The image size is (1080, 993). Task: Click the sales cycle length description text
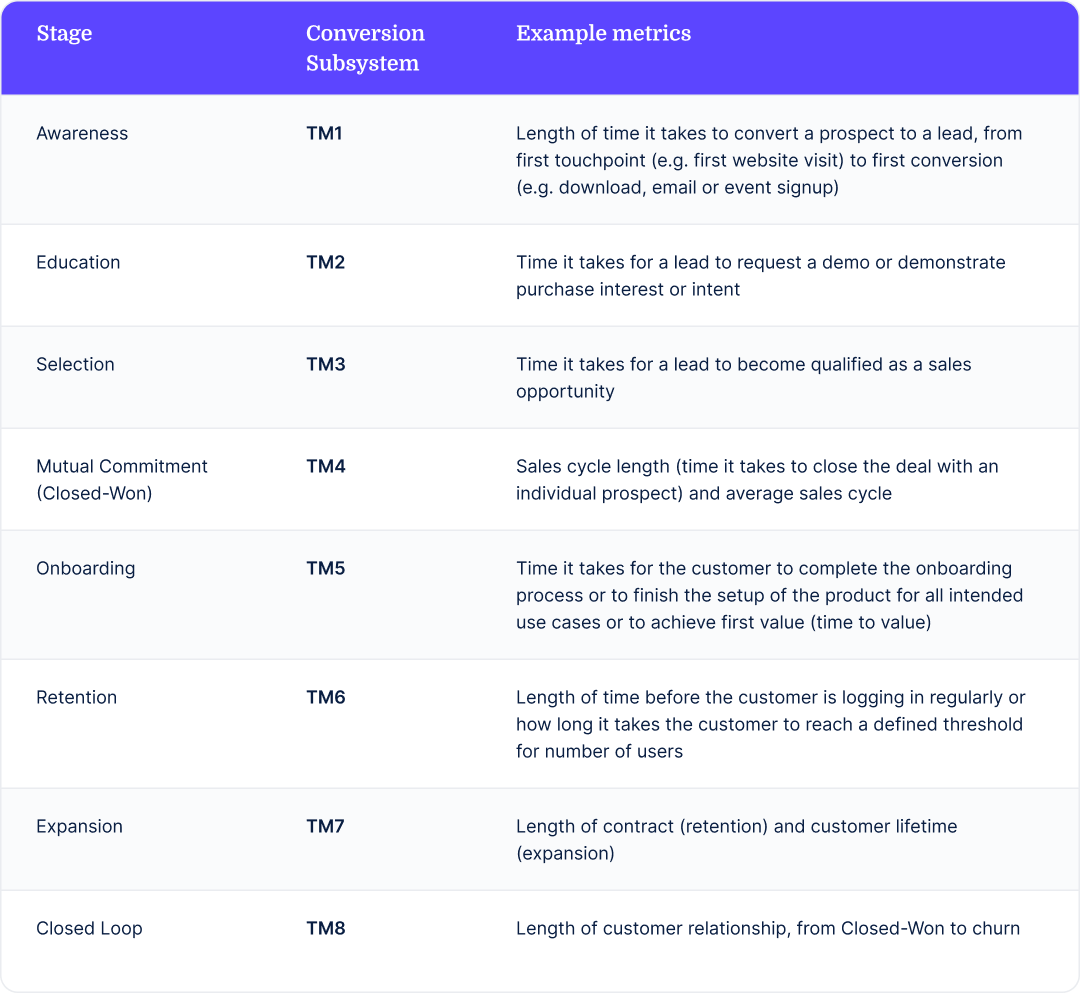click(x=757, y=480)
